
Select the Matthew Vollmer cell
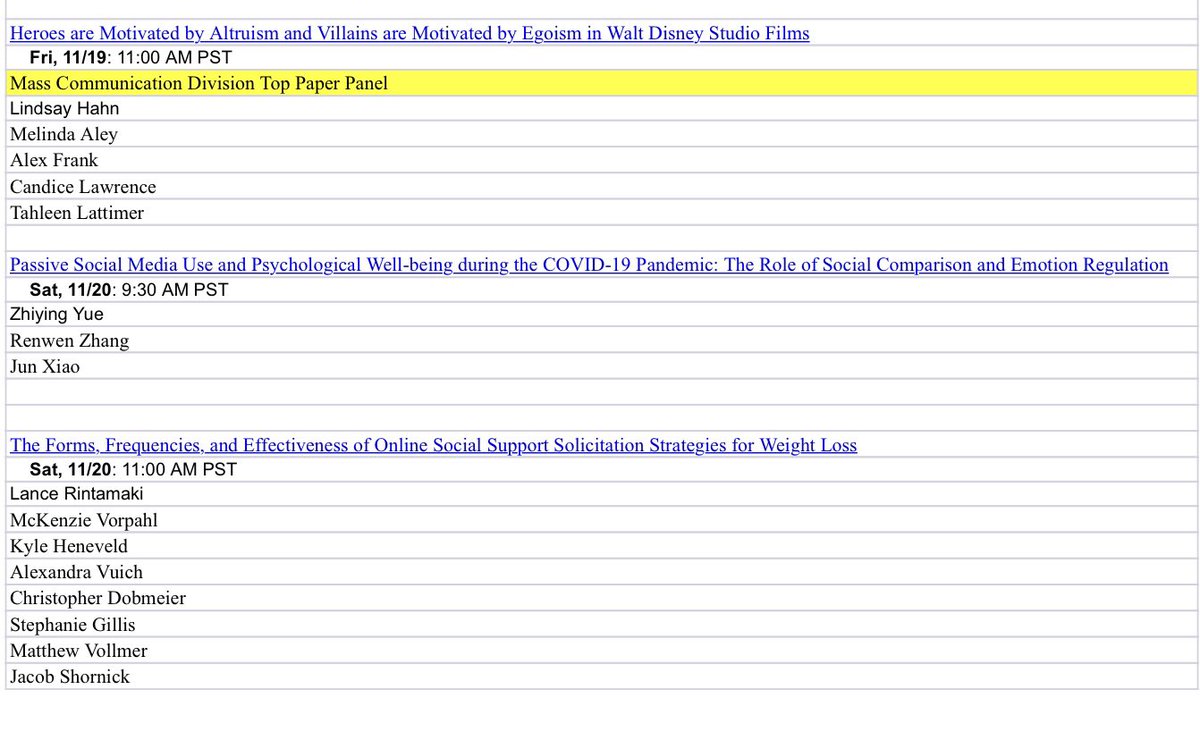(x=601, y=650)
